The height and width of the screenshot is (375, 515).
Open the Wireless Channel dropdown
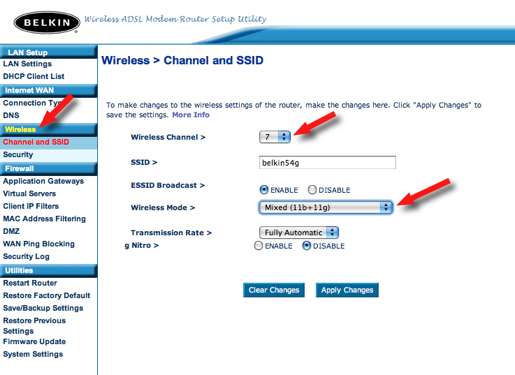point(275,137)
